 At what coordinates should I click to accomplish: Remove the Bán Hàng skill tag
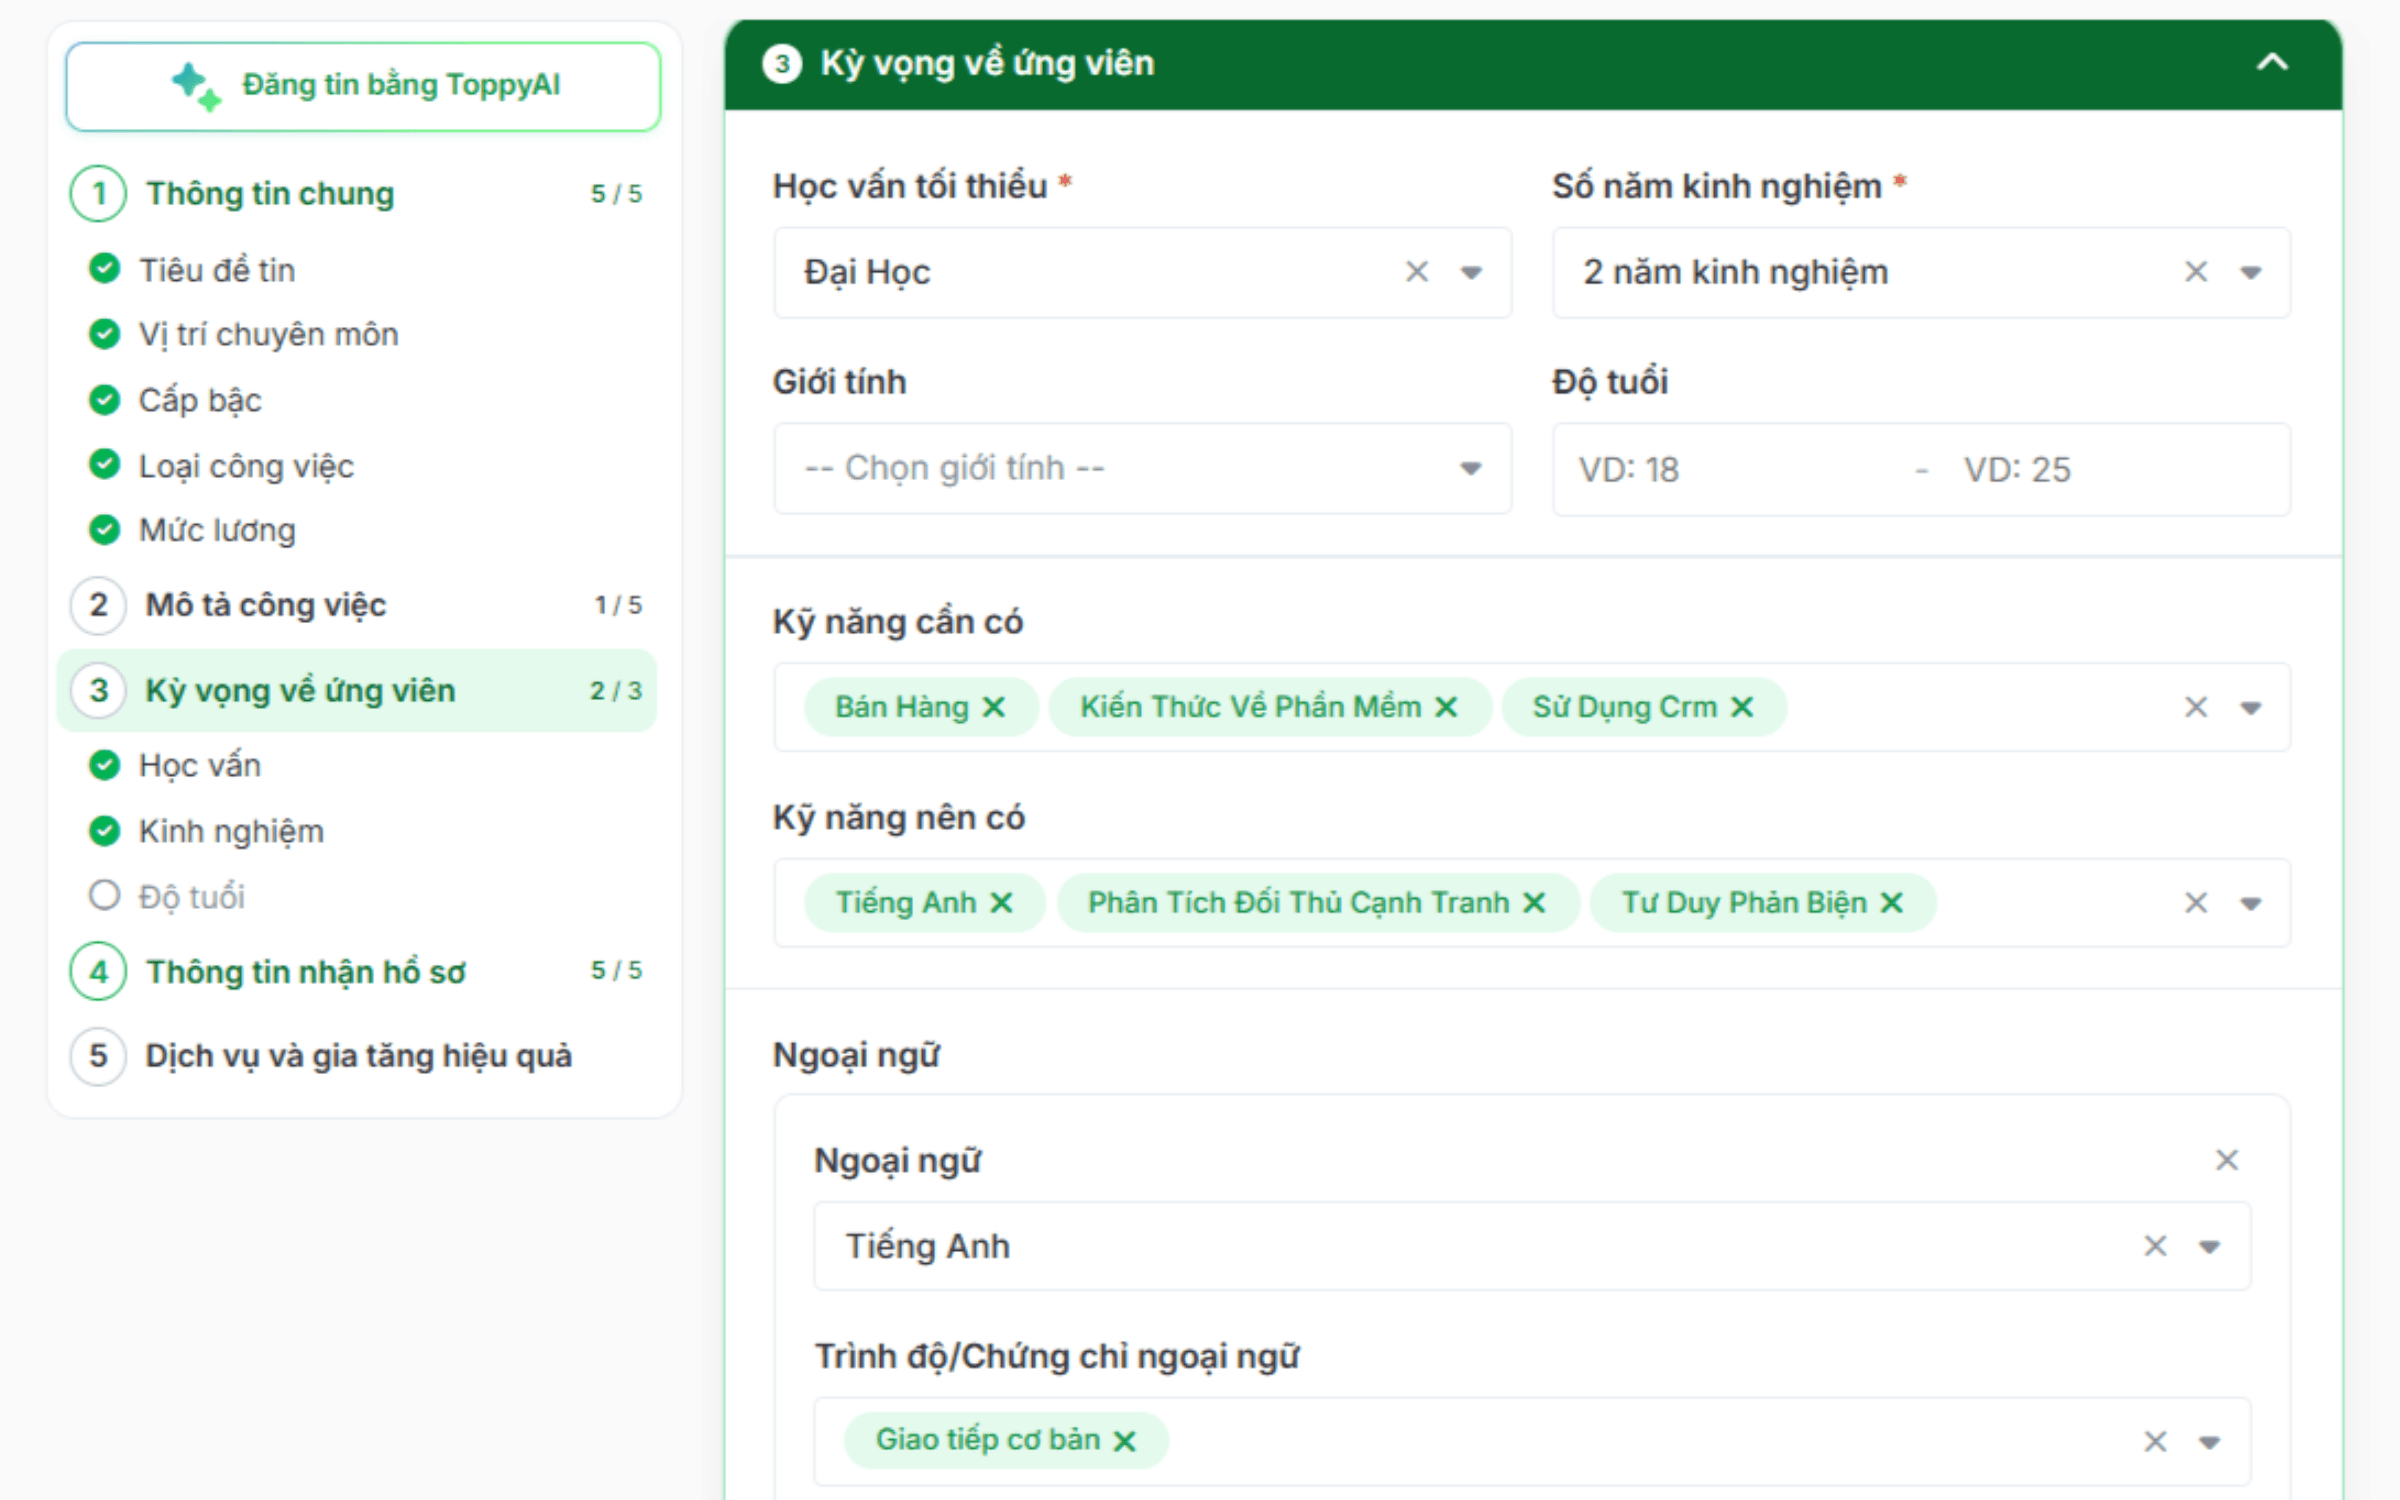(993, 708)
